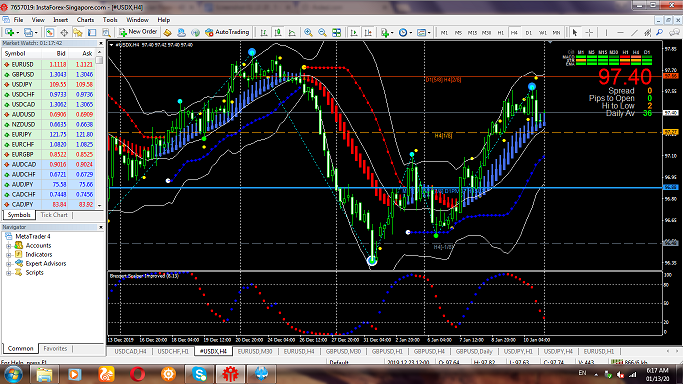Open the search magnifier icon
The width and height of the screenshot is (683, 384).
(660, 33)
